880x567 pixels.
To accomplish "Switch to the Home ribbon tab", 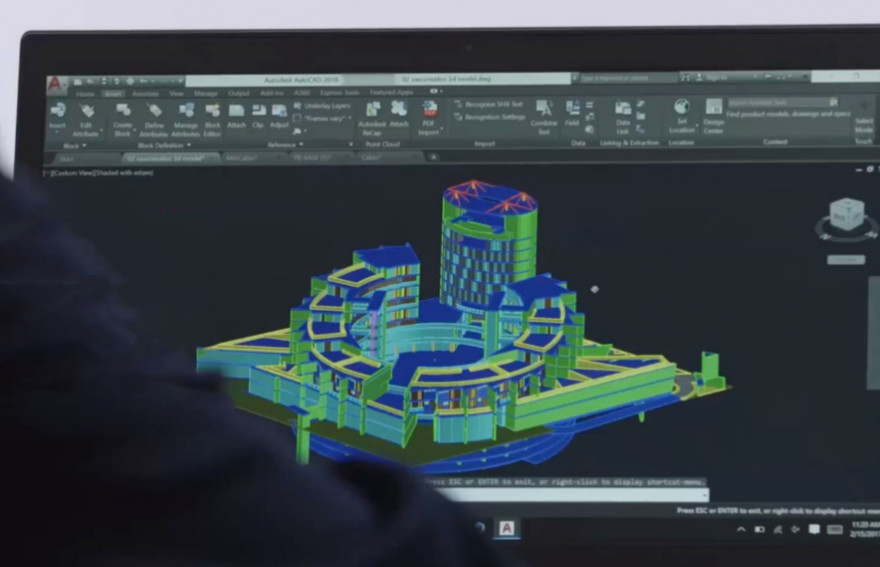I will [85, 94].
